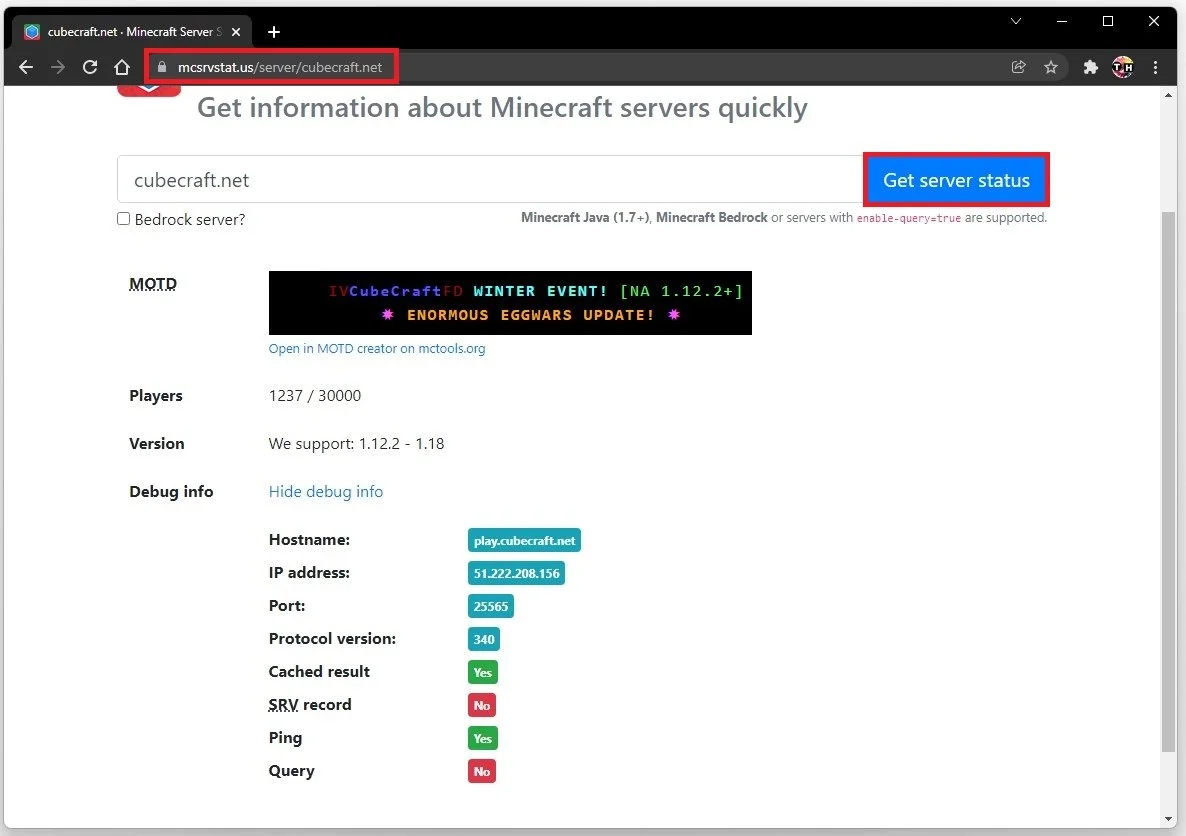The image size is (1186, 836).
Task: Open the extensions puzzle icon
Action: coord(1090,67)
